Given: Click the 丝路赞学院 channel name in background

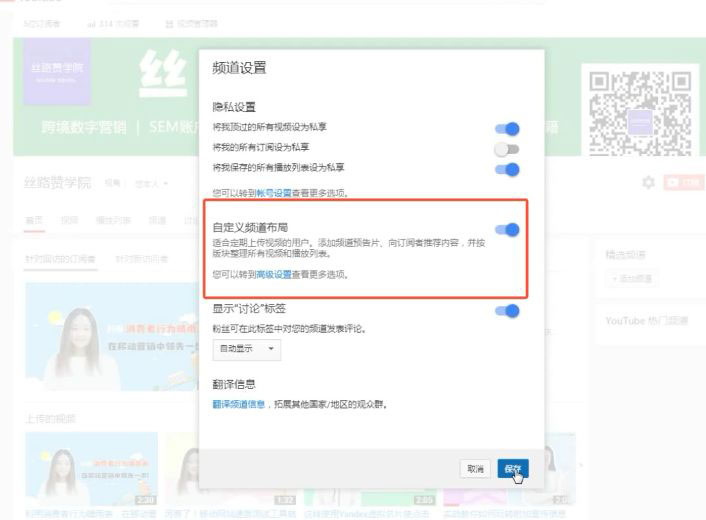Looking at the screenshot, I should (58, 183).
